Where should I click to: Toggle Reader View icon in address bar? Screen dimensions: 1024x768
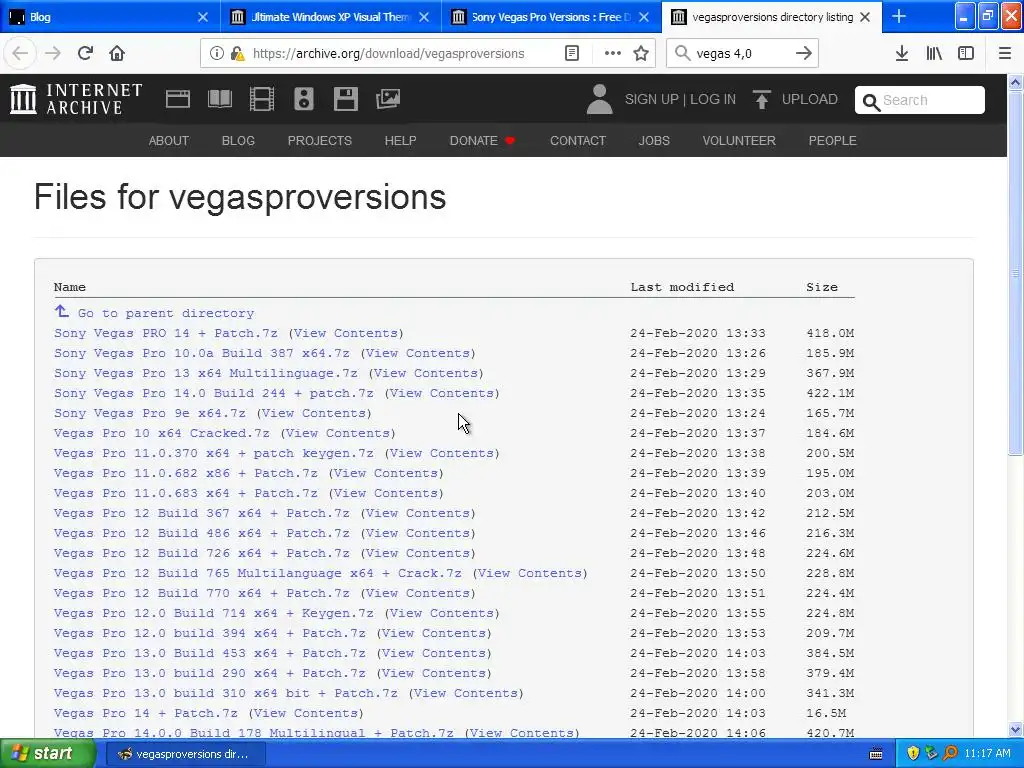pos(572,54)
